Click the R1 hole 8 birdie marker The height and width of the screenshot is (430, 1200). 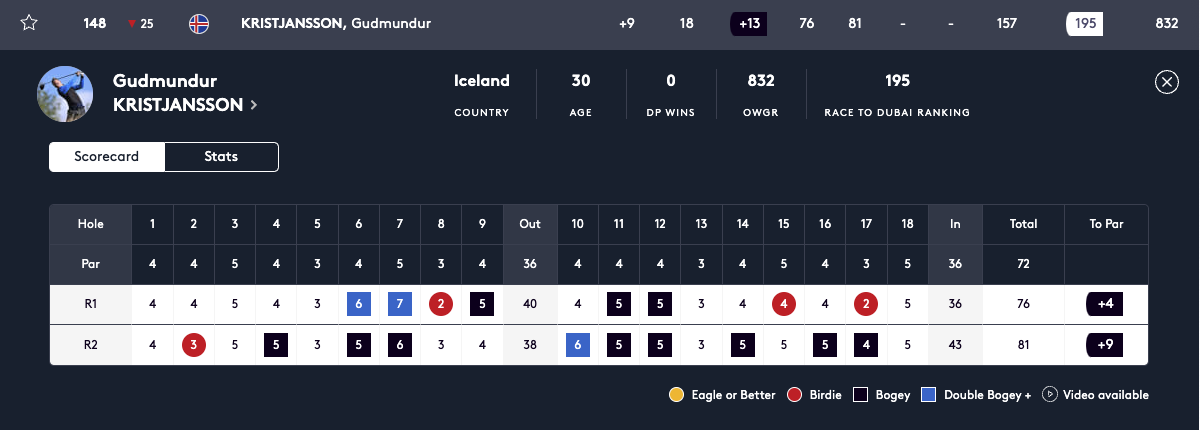(441, 304)
